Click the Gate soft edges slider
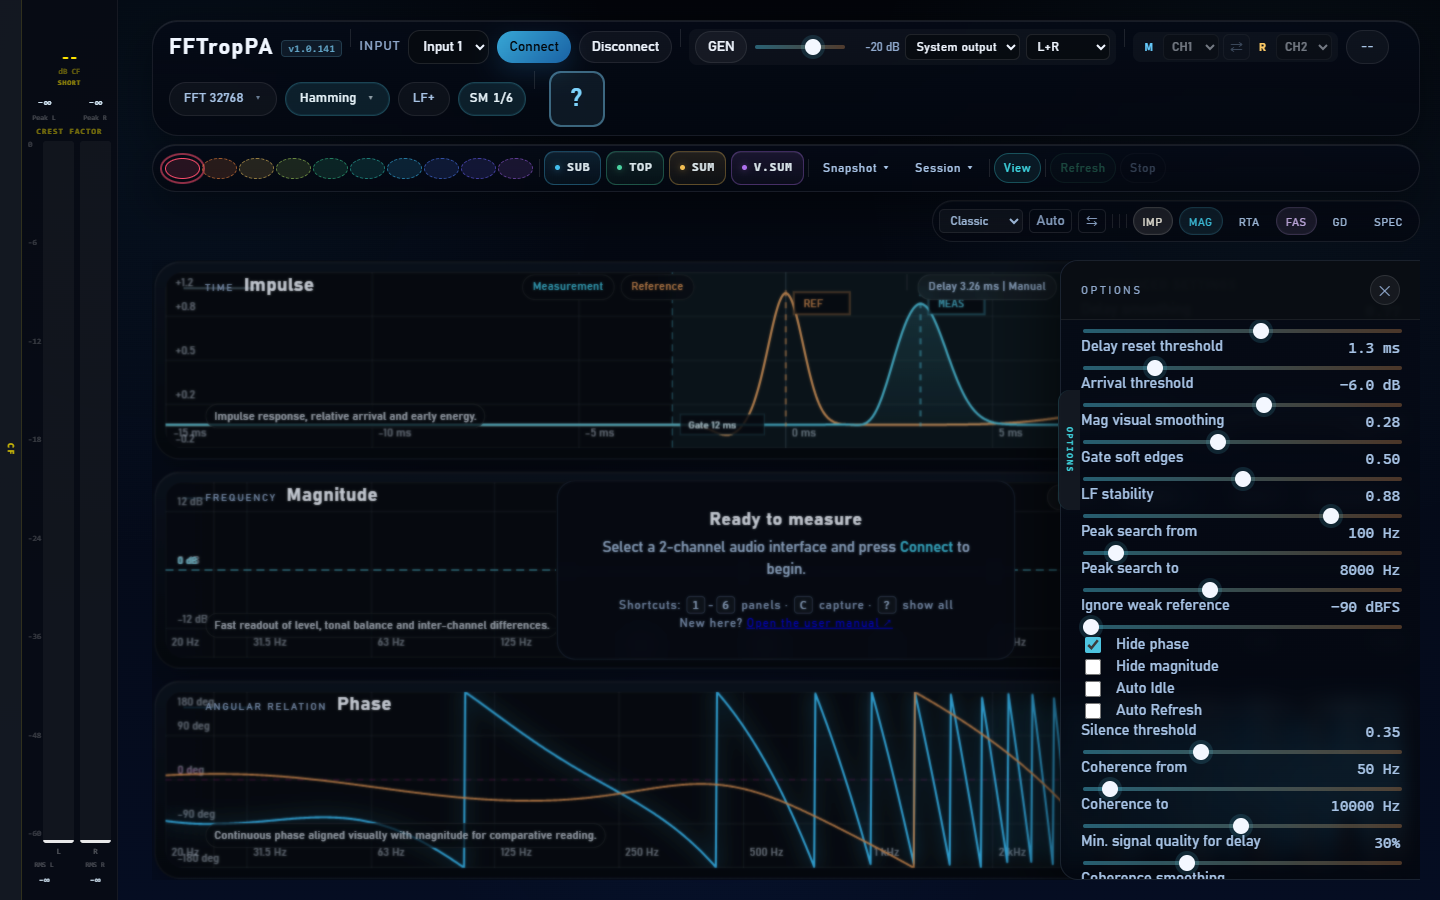Image resolution: width=1440 pixels, height=900 pixels. coord(1242,479)
